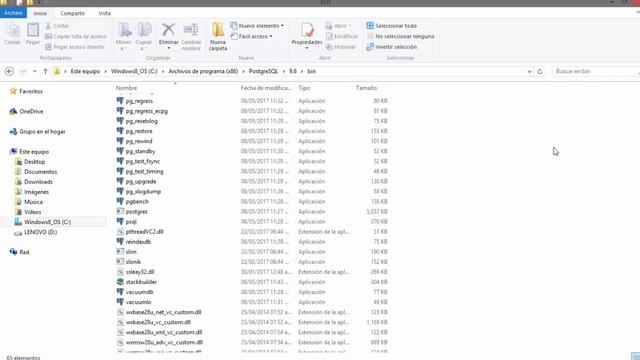Select the pthreadVC2.dll file icon
This screenshot has width=640, height=360.
click(120, 231)
